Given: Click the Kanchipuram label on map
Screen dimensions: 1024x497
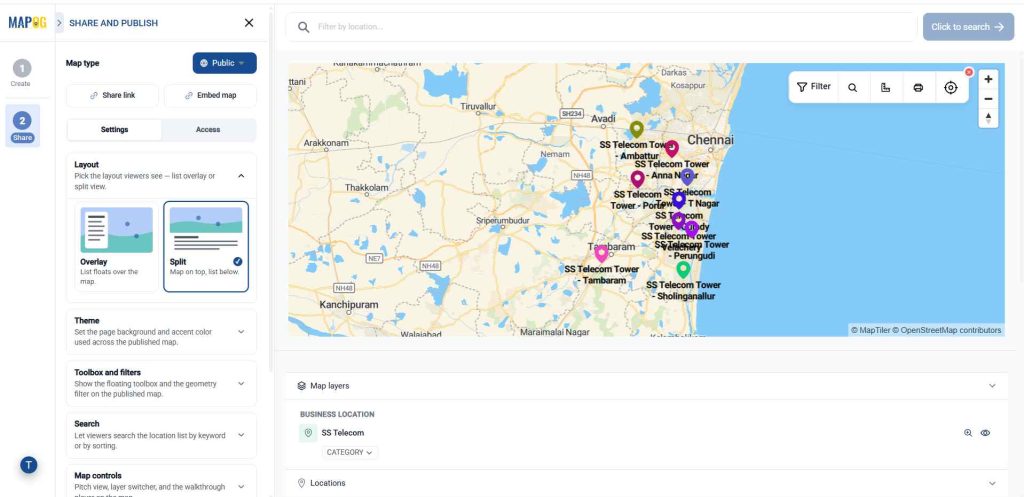Looking at the screenshot, I should [x=349, y=305].
